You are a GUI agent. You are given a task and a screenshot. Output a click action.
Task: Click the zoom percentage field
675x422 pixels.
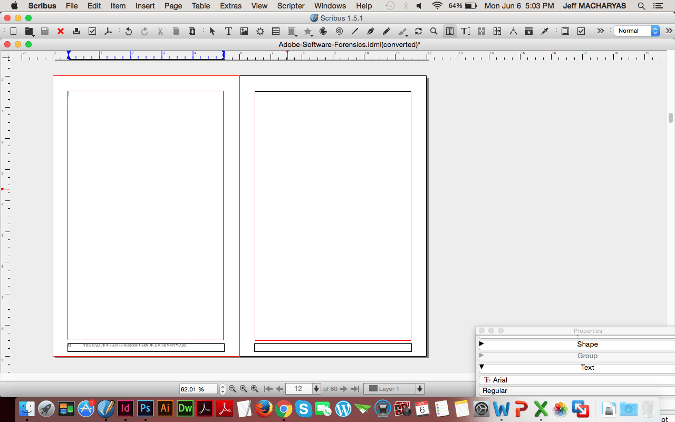pyautogui.click(x=198, y=388)
